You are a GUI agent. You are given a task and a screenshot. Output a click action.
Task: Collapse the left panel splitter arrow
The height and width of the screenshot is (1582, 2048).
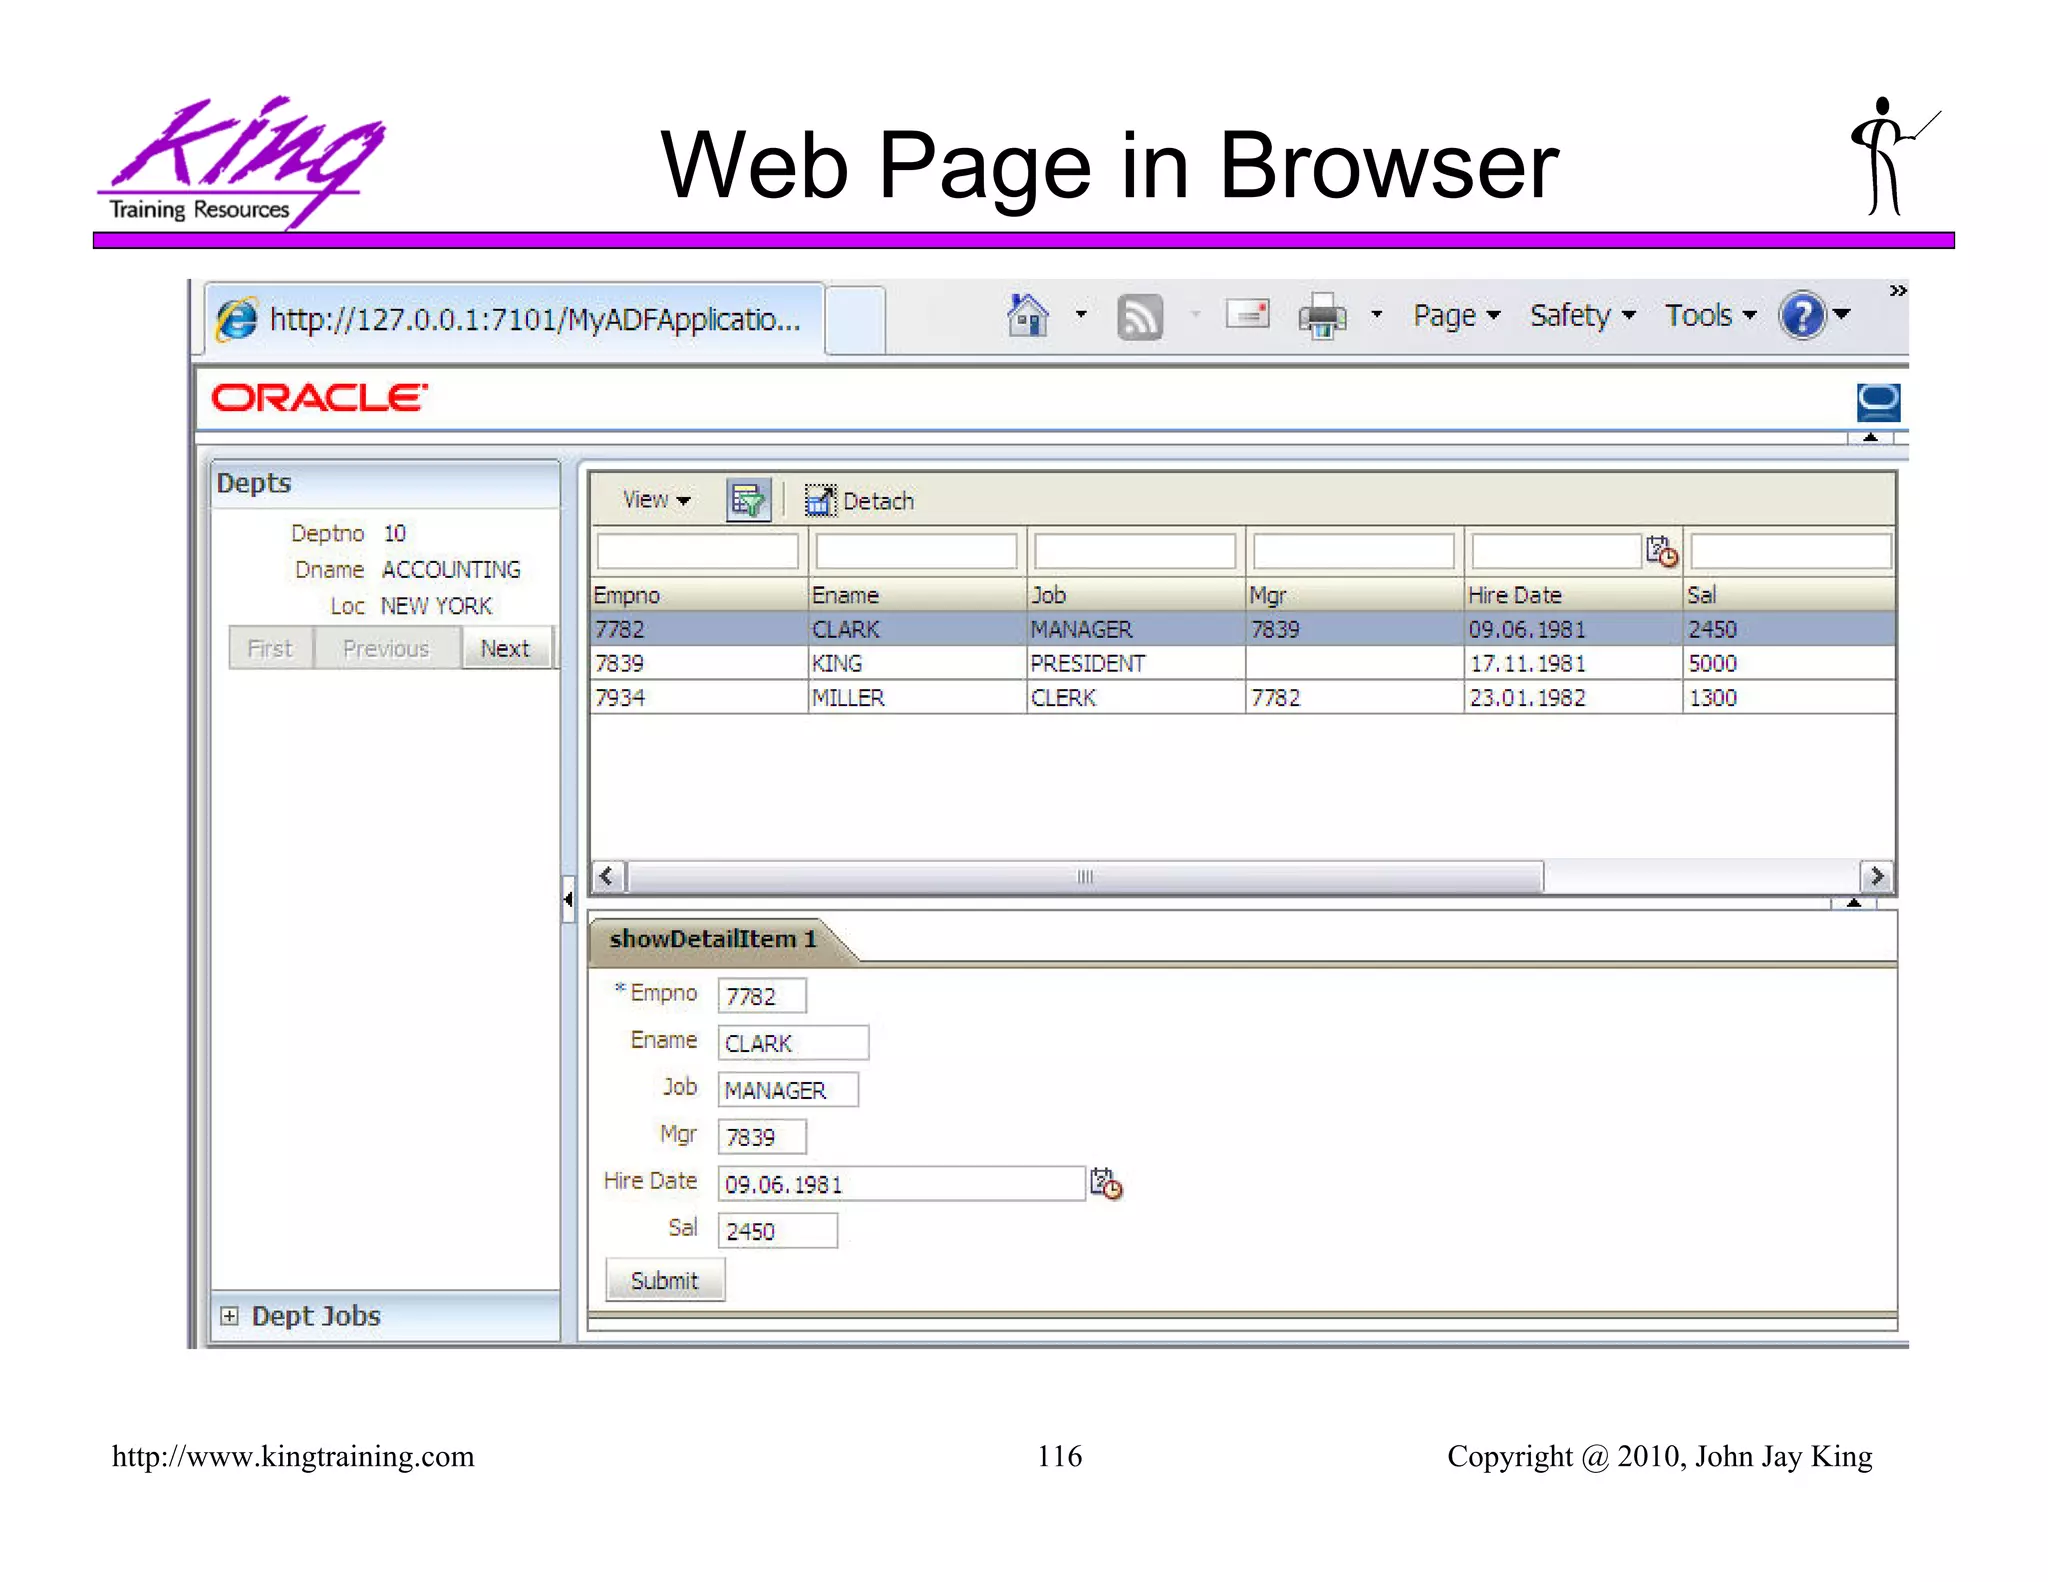coord(568,899)
